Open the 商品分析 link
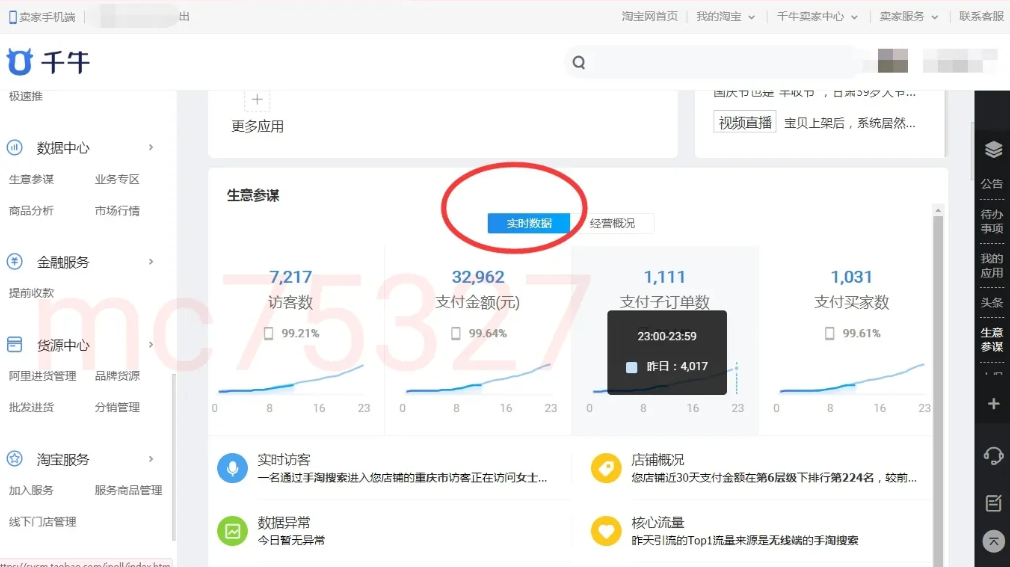Image resolution: width=1010 pixels, height=567 pixels. click(32, 211)
